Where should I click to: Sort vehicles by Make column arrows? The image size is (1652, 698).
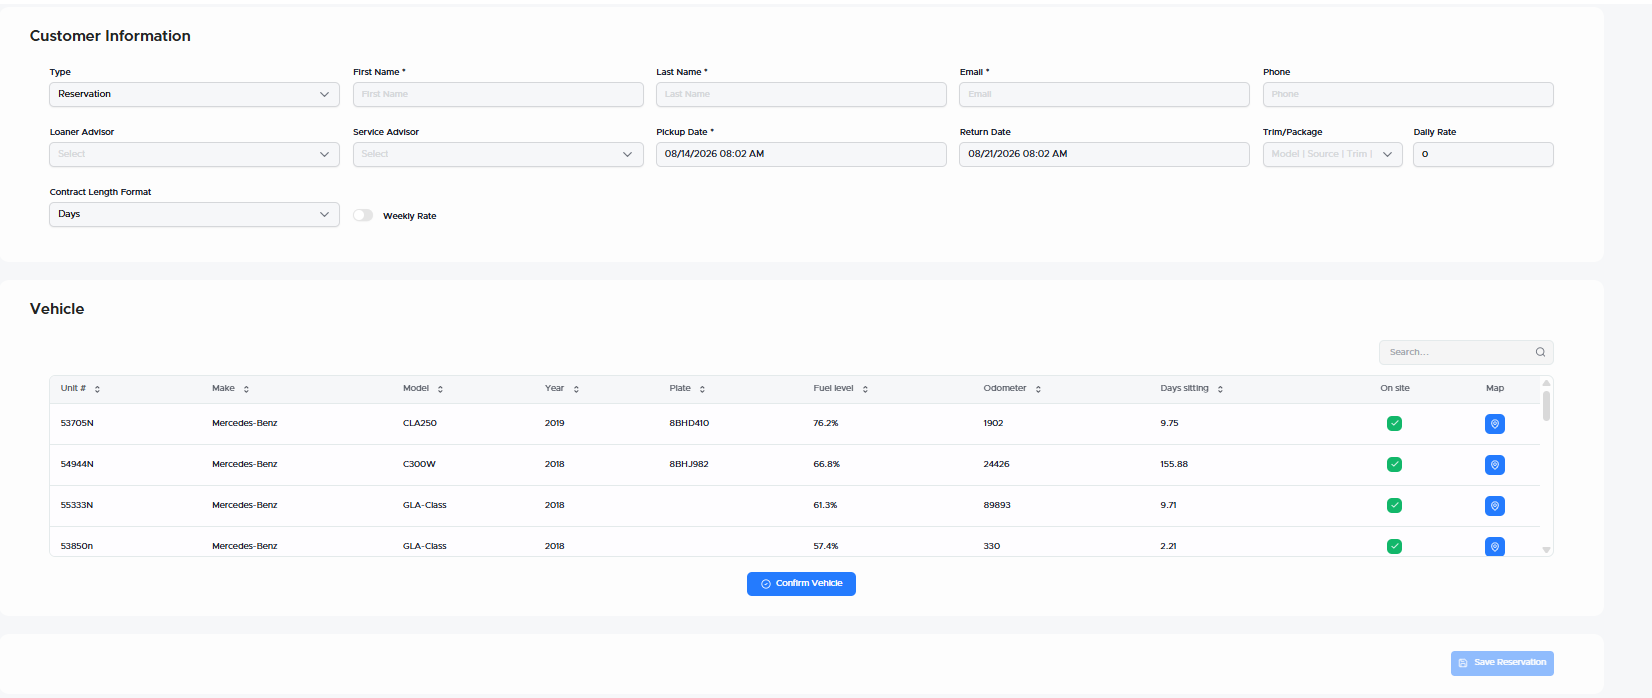click(246, 389)
